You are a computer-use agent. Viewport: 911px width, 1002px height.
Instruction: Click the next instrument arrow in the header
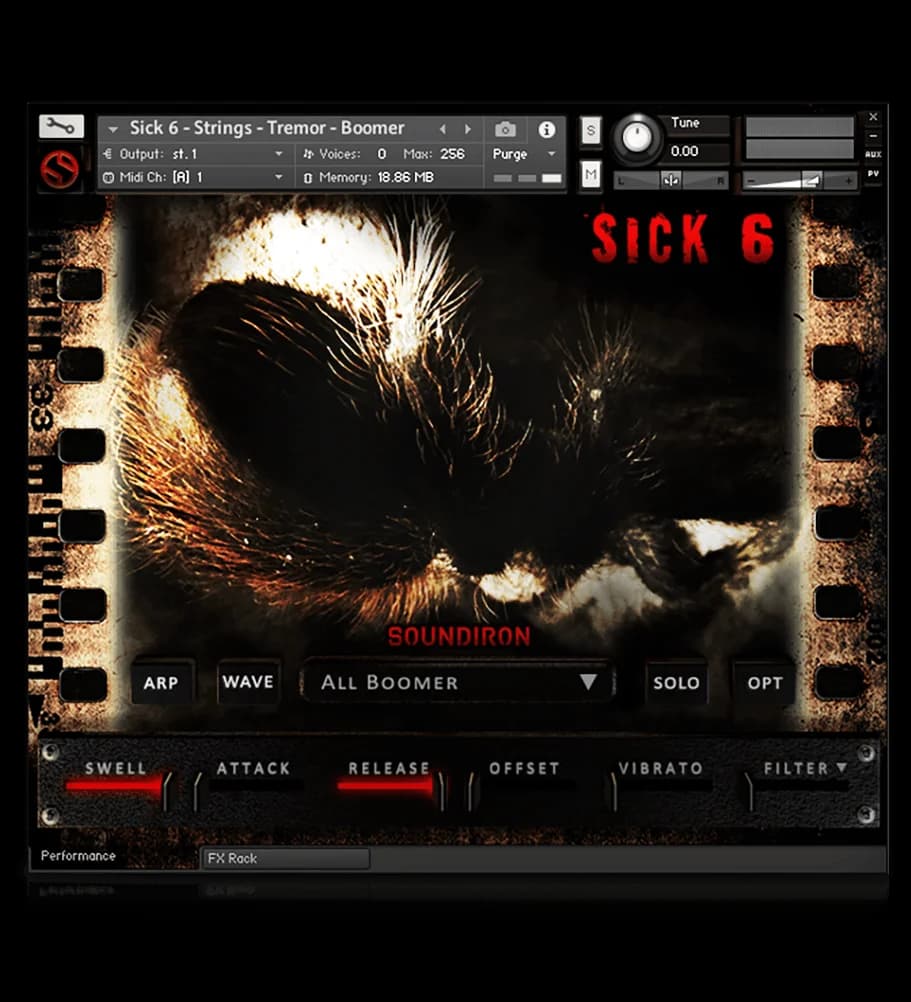(466, 129)
